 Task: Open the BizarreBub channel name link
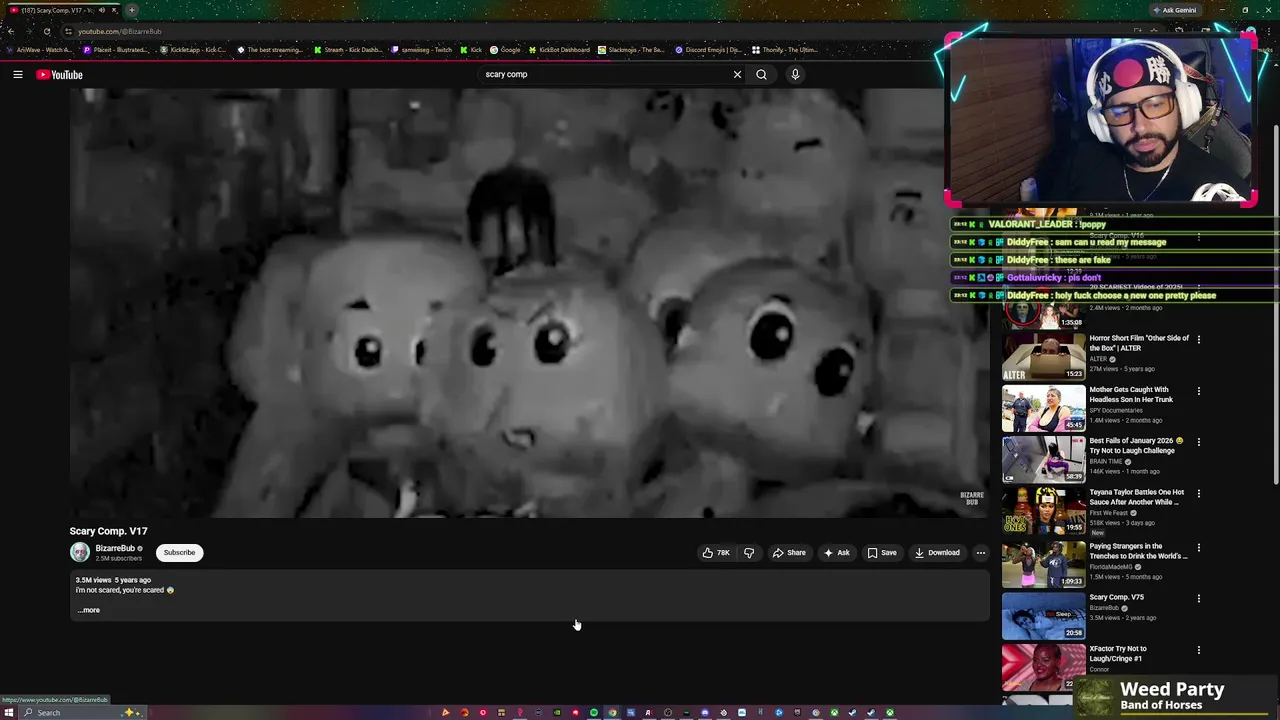(115, 548)
